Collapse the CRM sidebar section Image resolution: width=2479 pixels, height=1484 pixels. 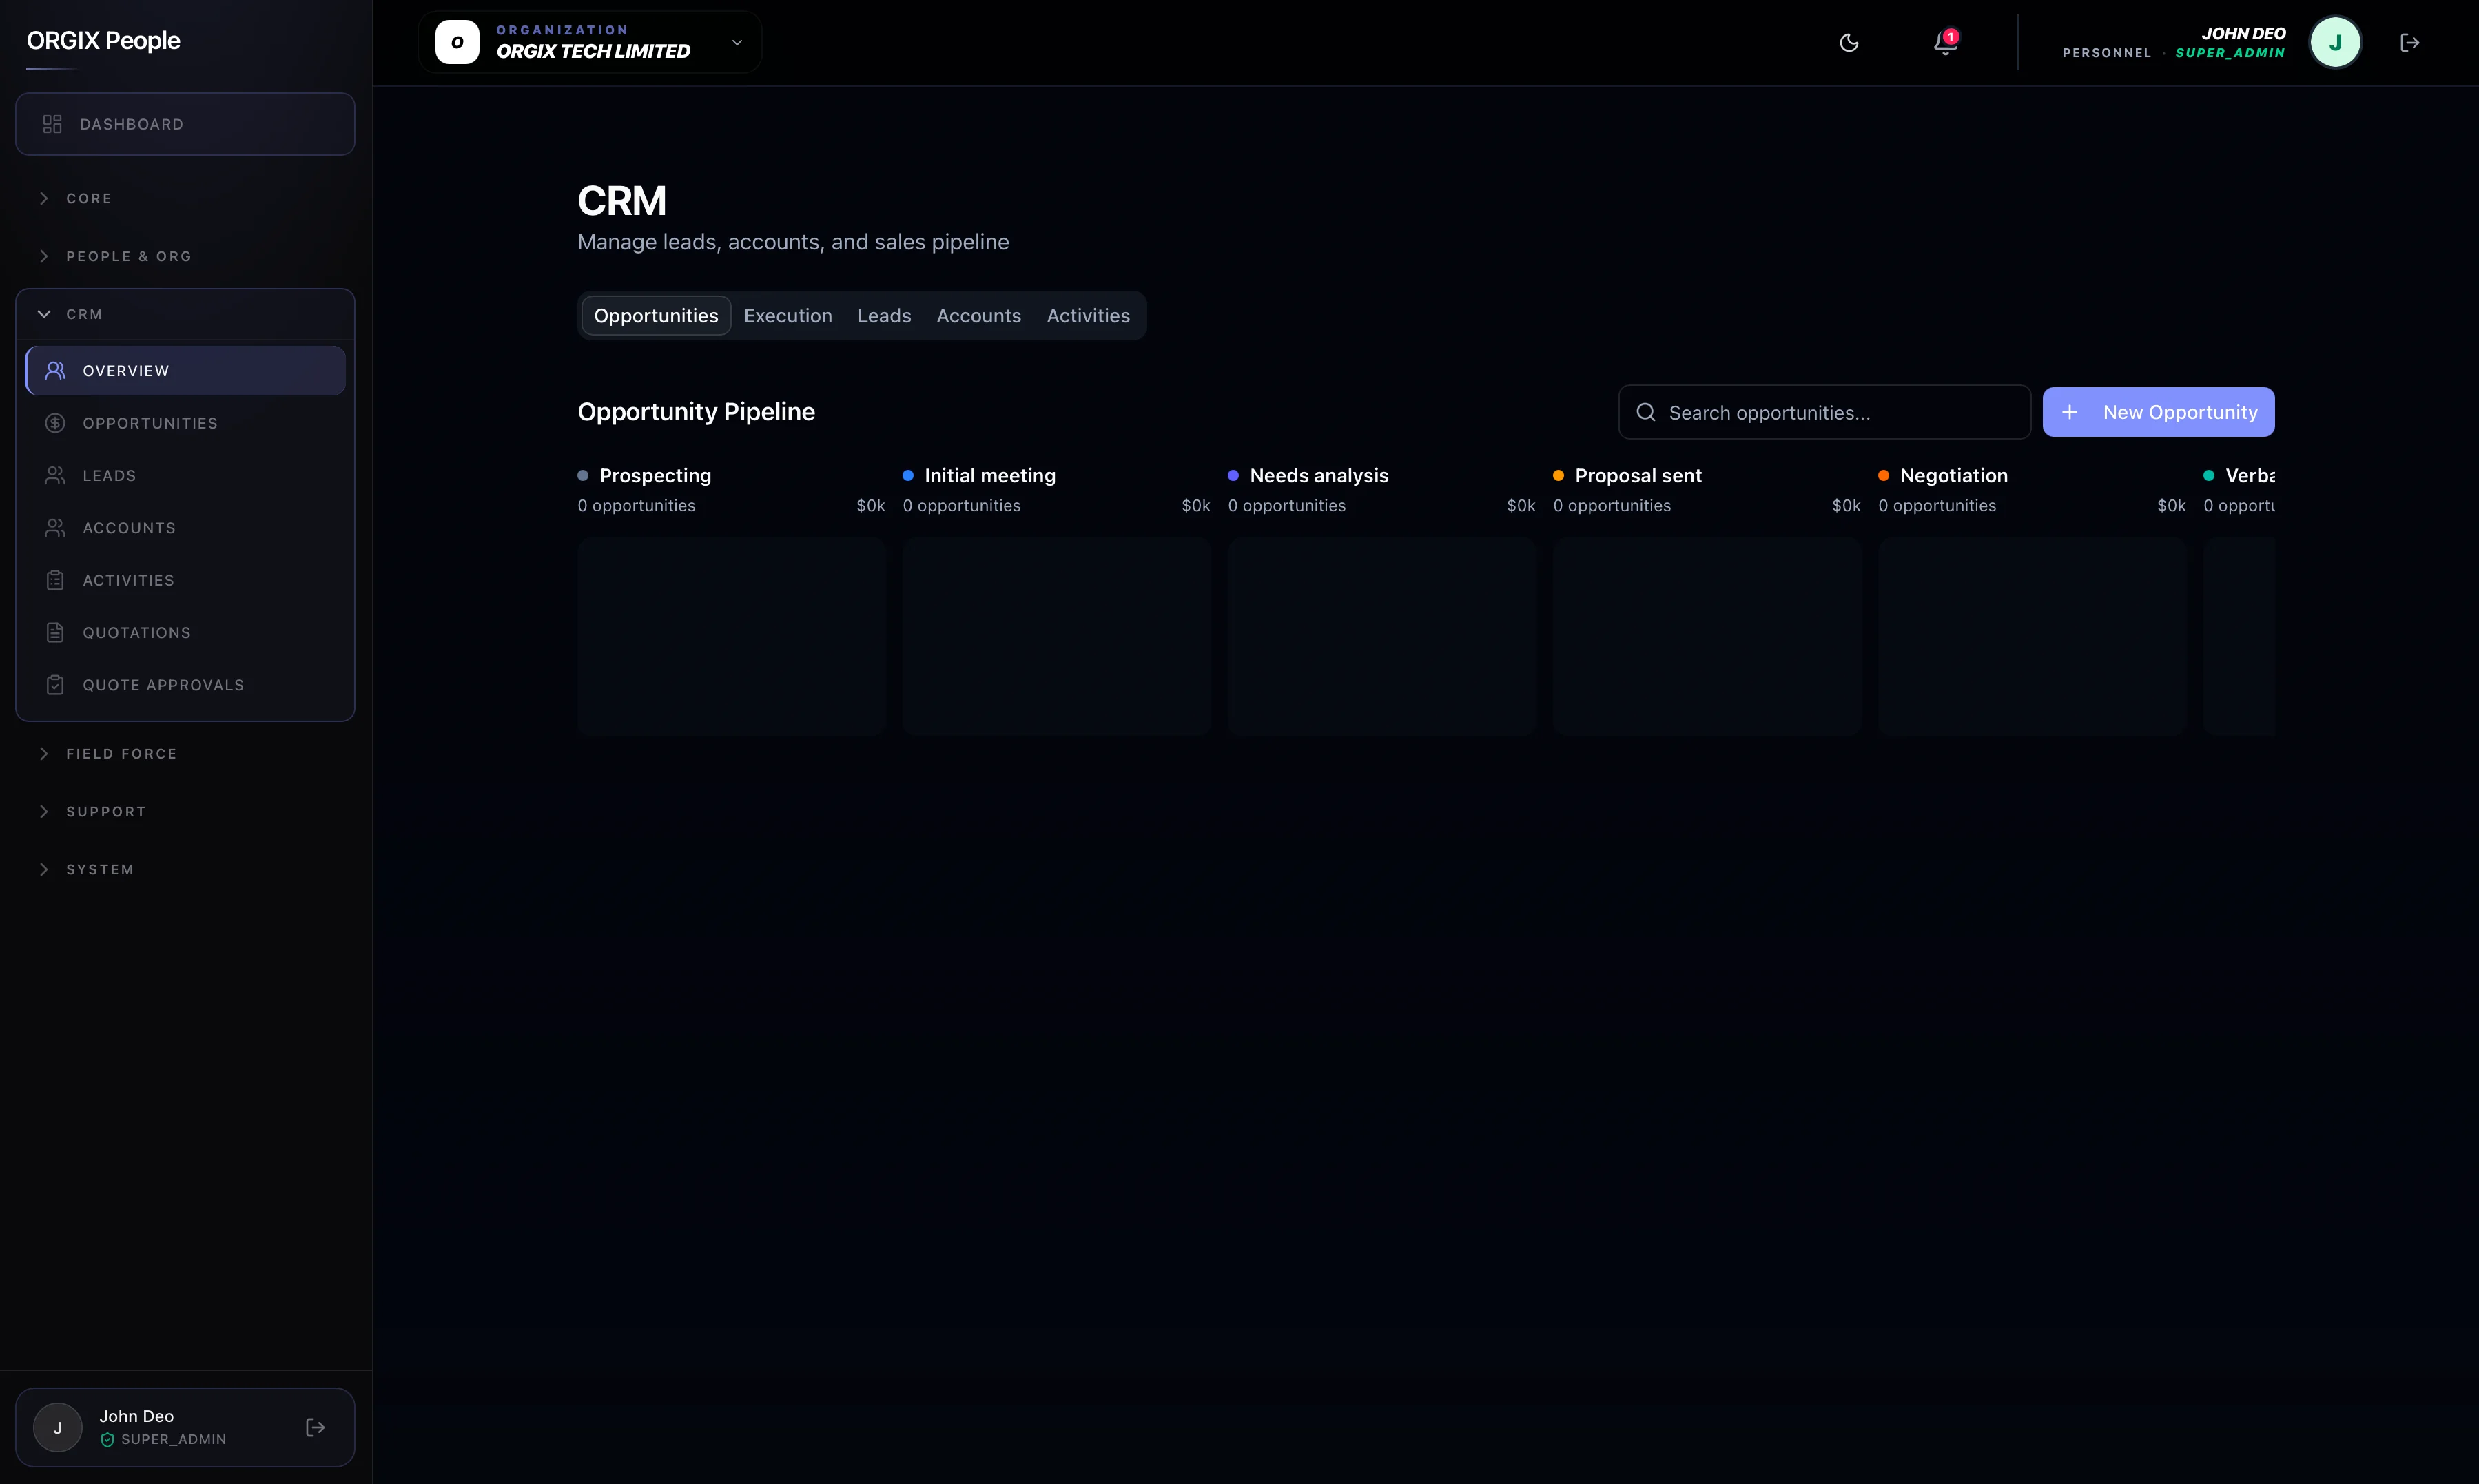(x=185, y=314)
